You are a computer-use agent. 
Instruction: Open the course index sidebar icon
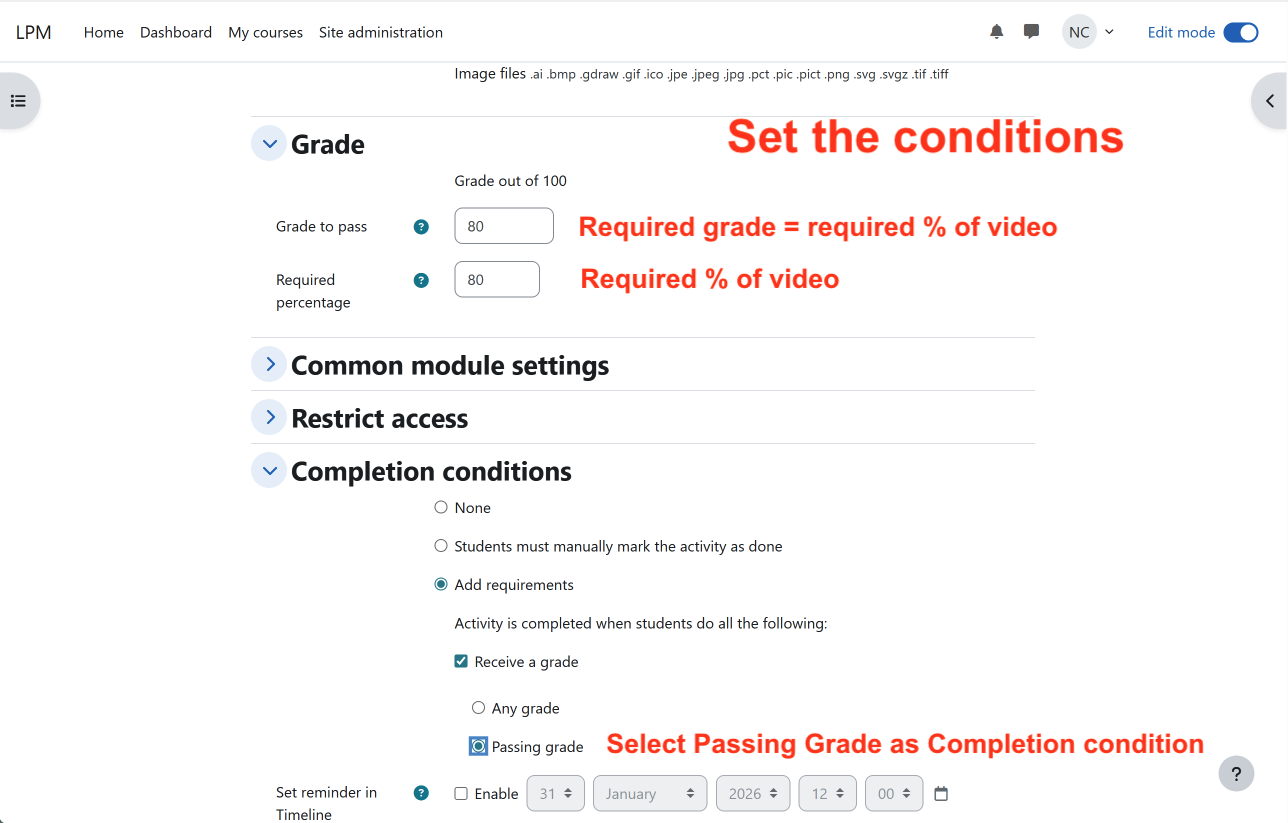tap(16, 100)
